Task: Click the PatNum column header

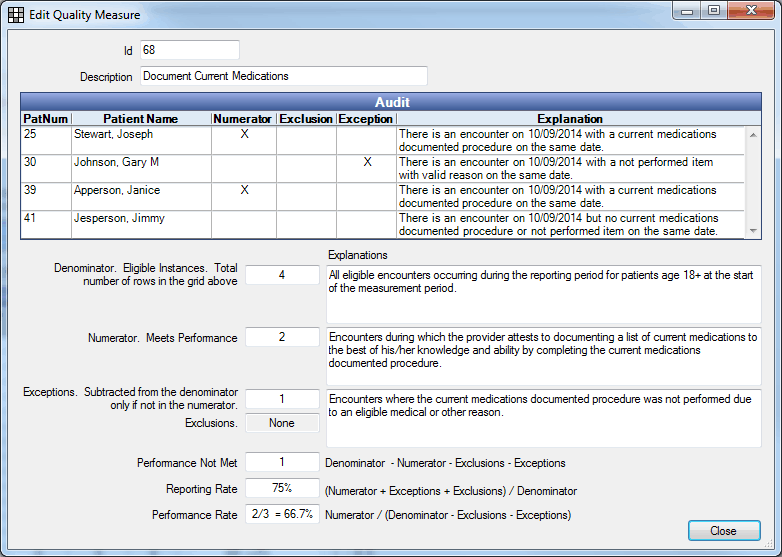Action: pyautogui.click(x=45, y=119)
